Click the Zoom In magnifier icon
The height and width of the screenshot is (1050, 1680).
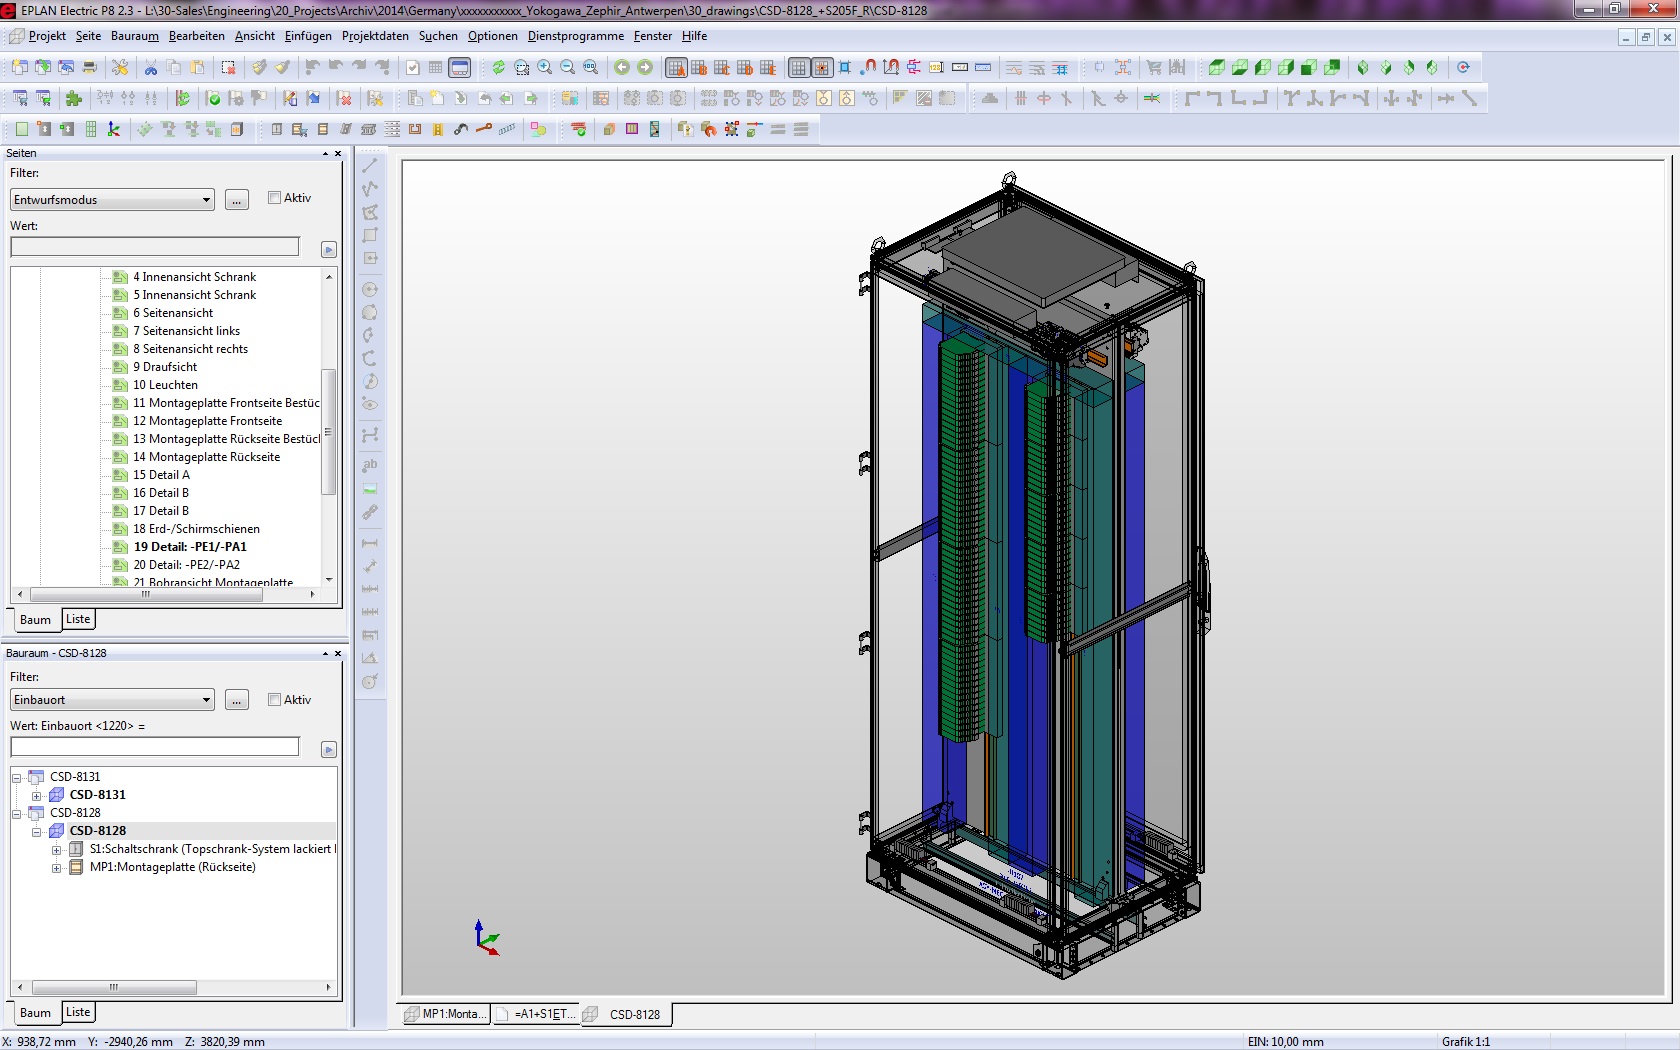coord(545,68)
